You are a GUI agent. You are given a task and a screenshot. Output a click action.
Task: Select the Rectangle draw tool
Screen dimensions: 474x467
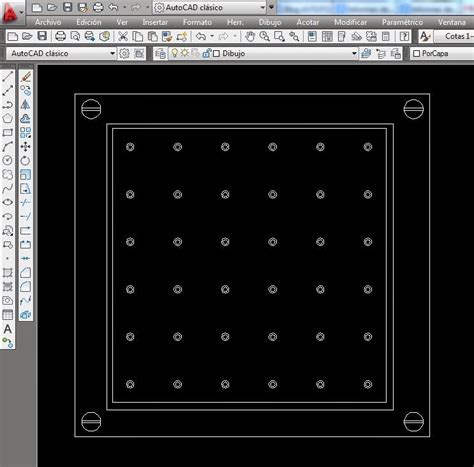pos(7,132)
